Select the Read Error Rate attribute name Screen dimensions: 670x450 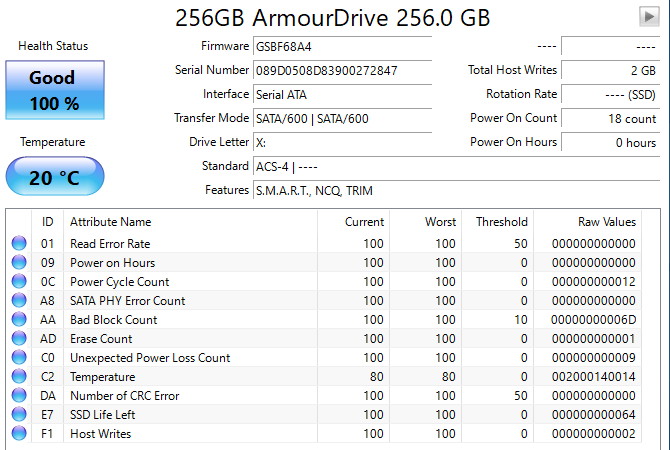click(110, 244)
